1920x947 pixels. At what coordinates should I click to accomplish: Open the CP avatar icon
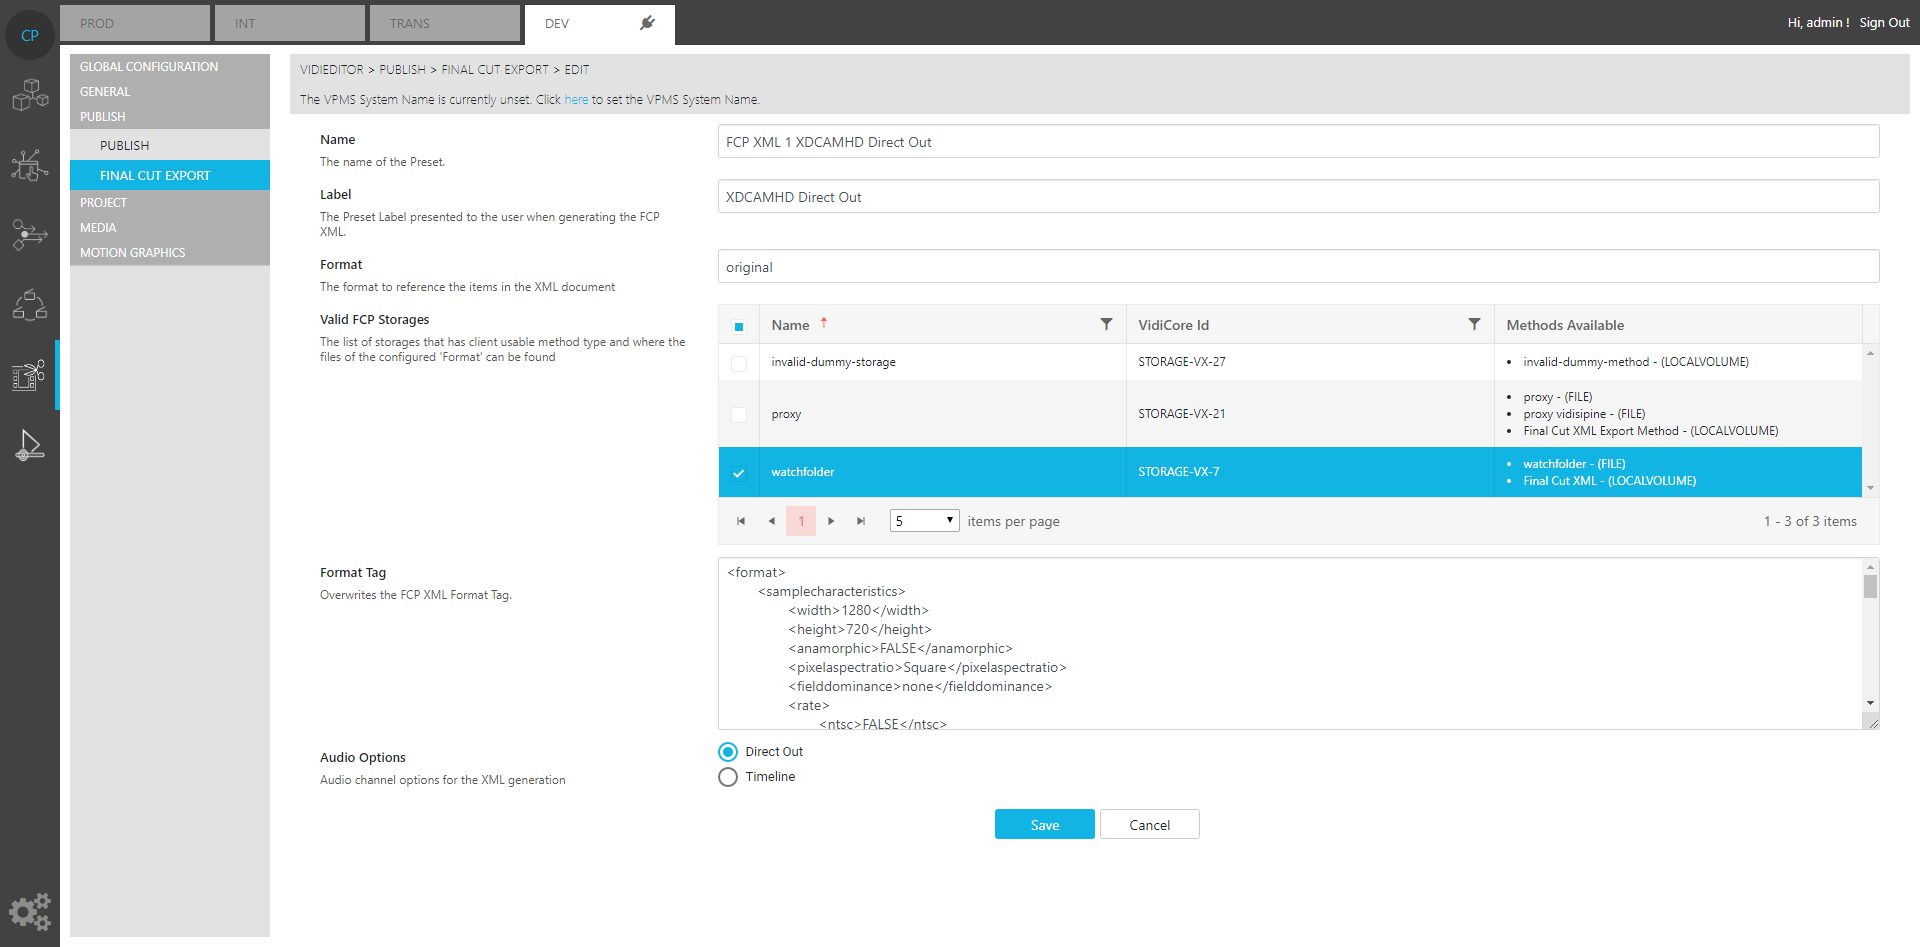[29, 34]
